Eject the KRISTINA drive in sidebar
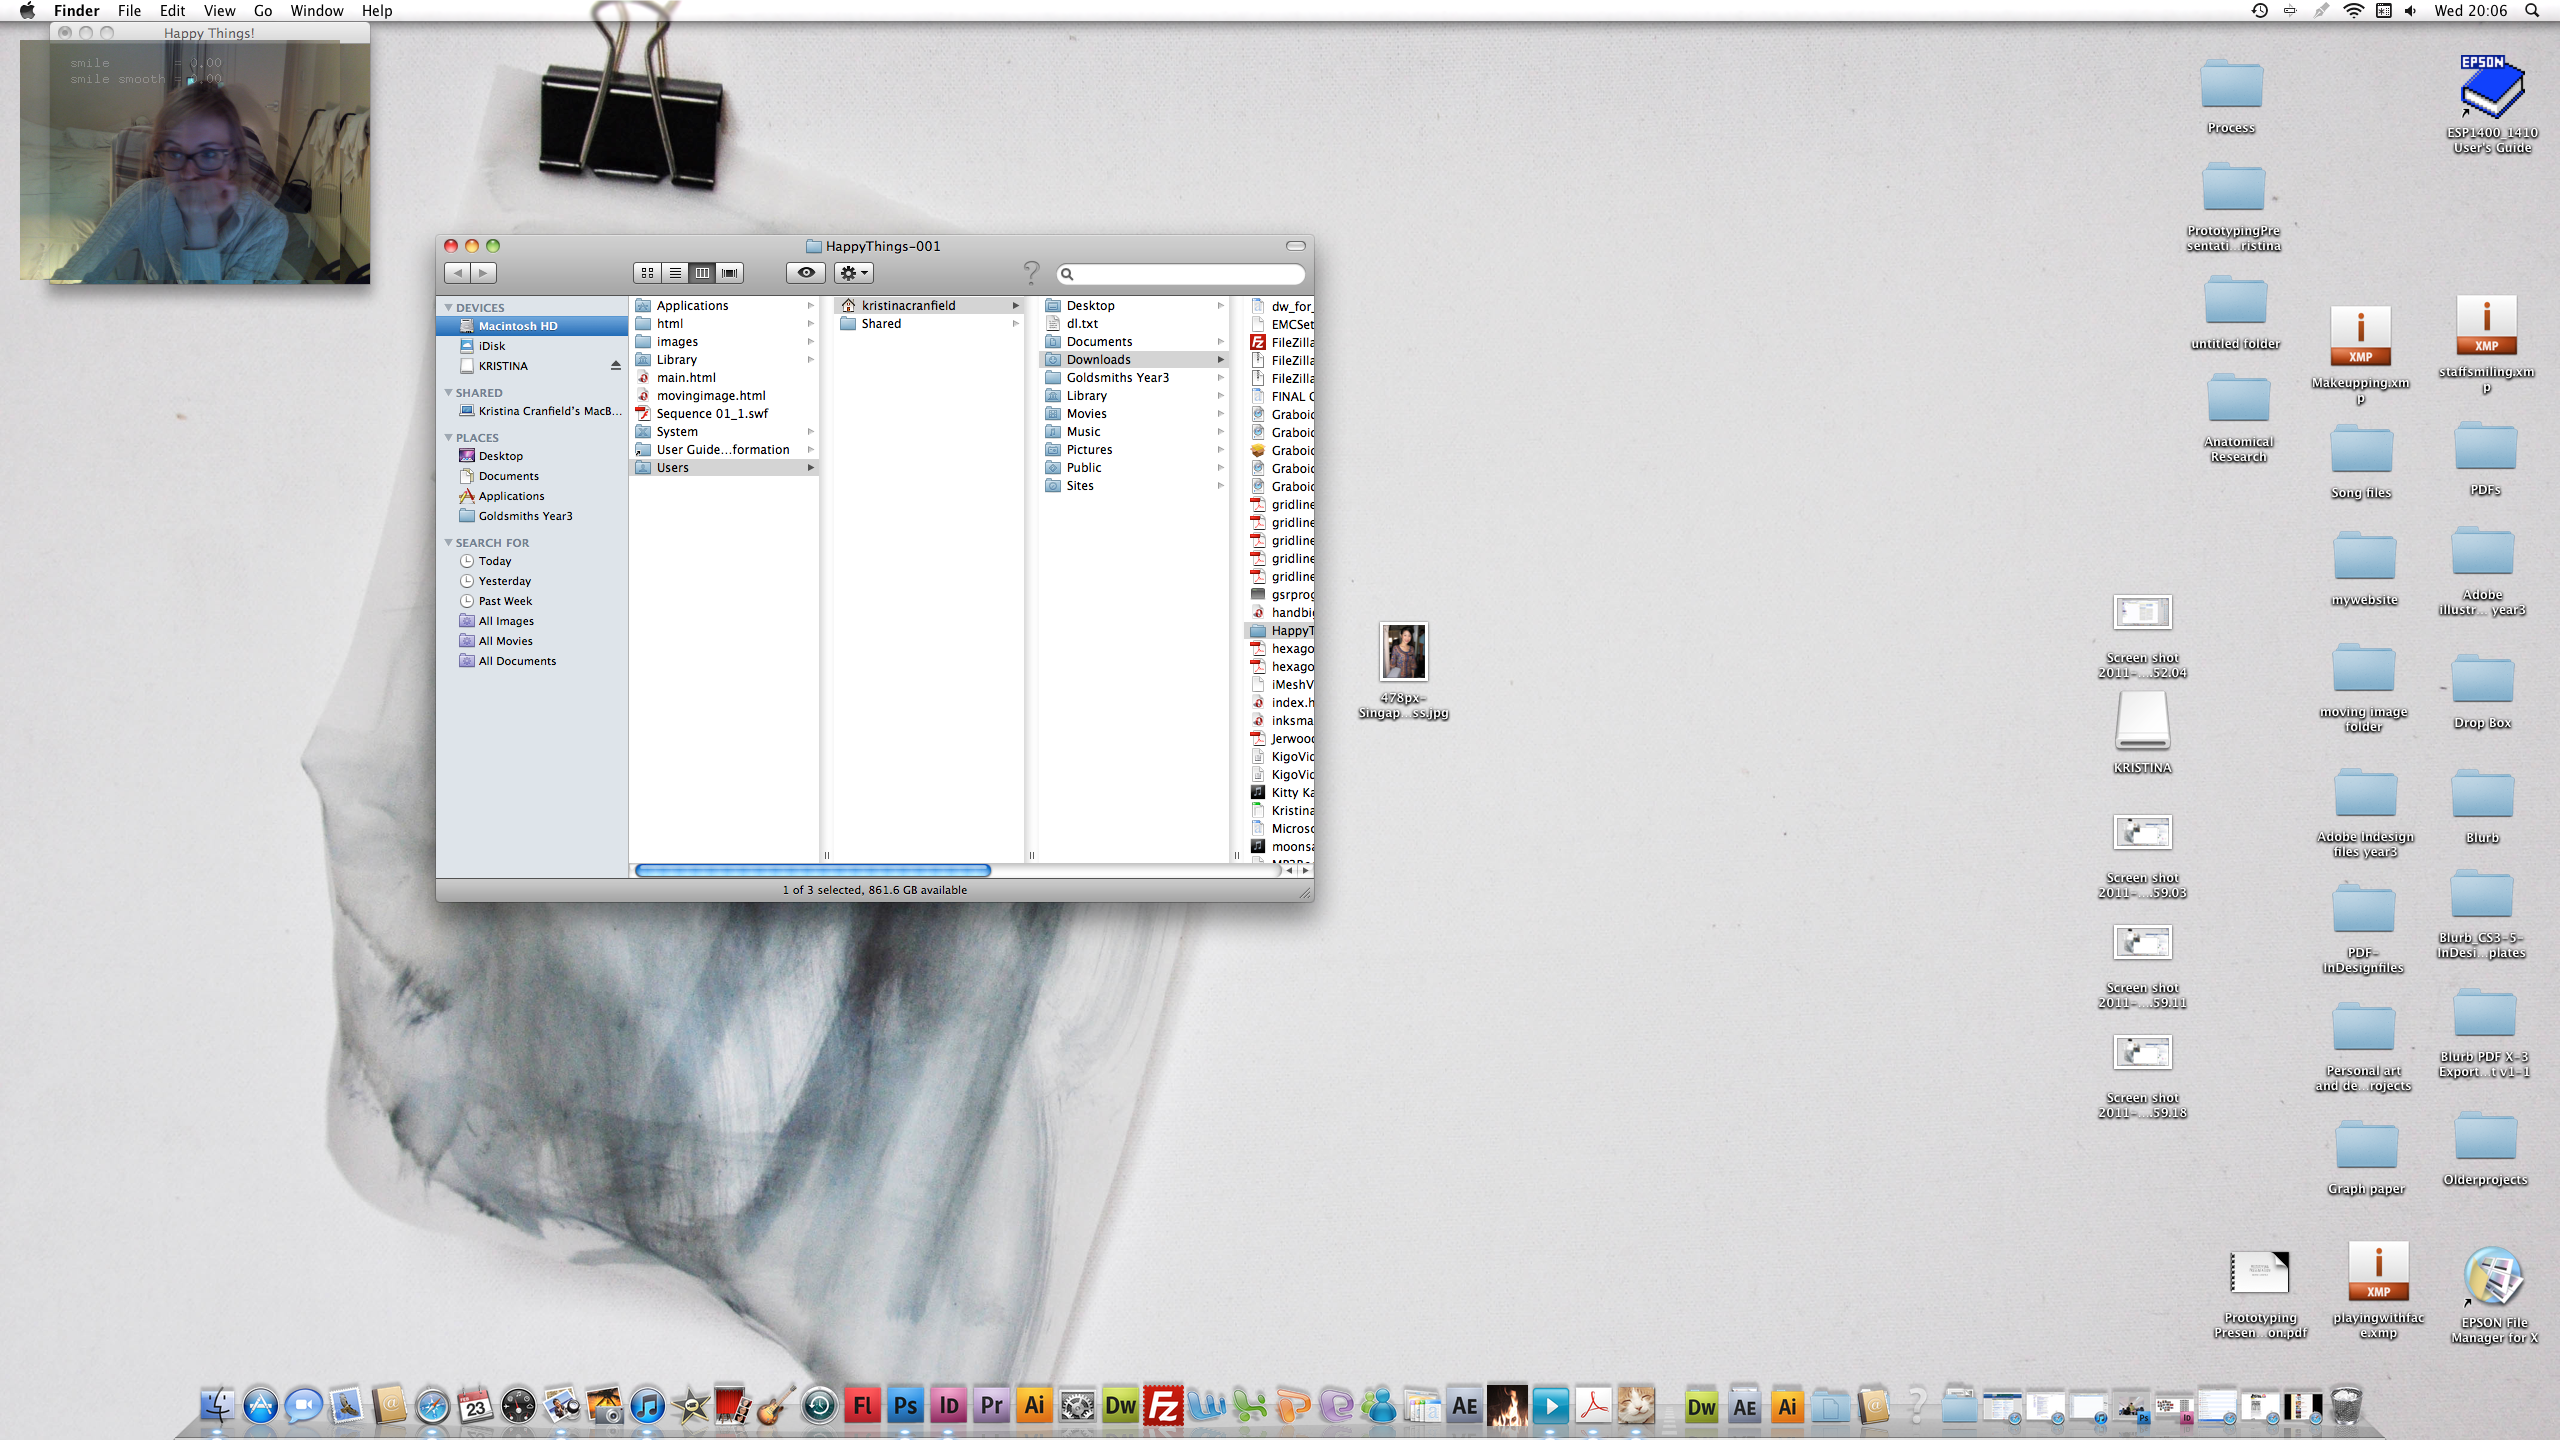Screen dimensions: 2560x1440 click(616, 366)
